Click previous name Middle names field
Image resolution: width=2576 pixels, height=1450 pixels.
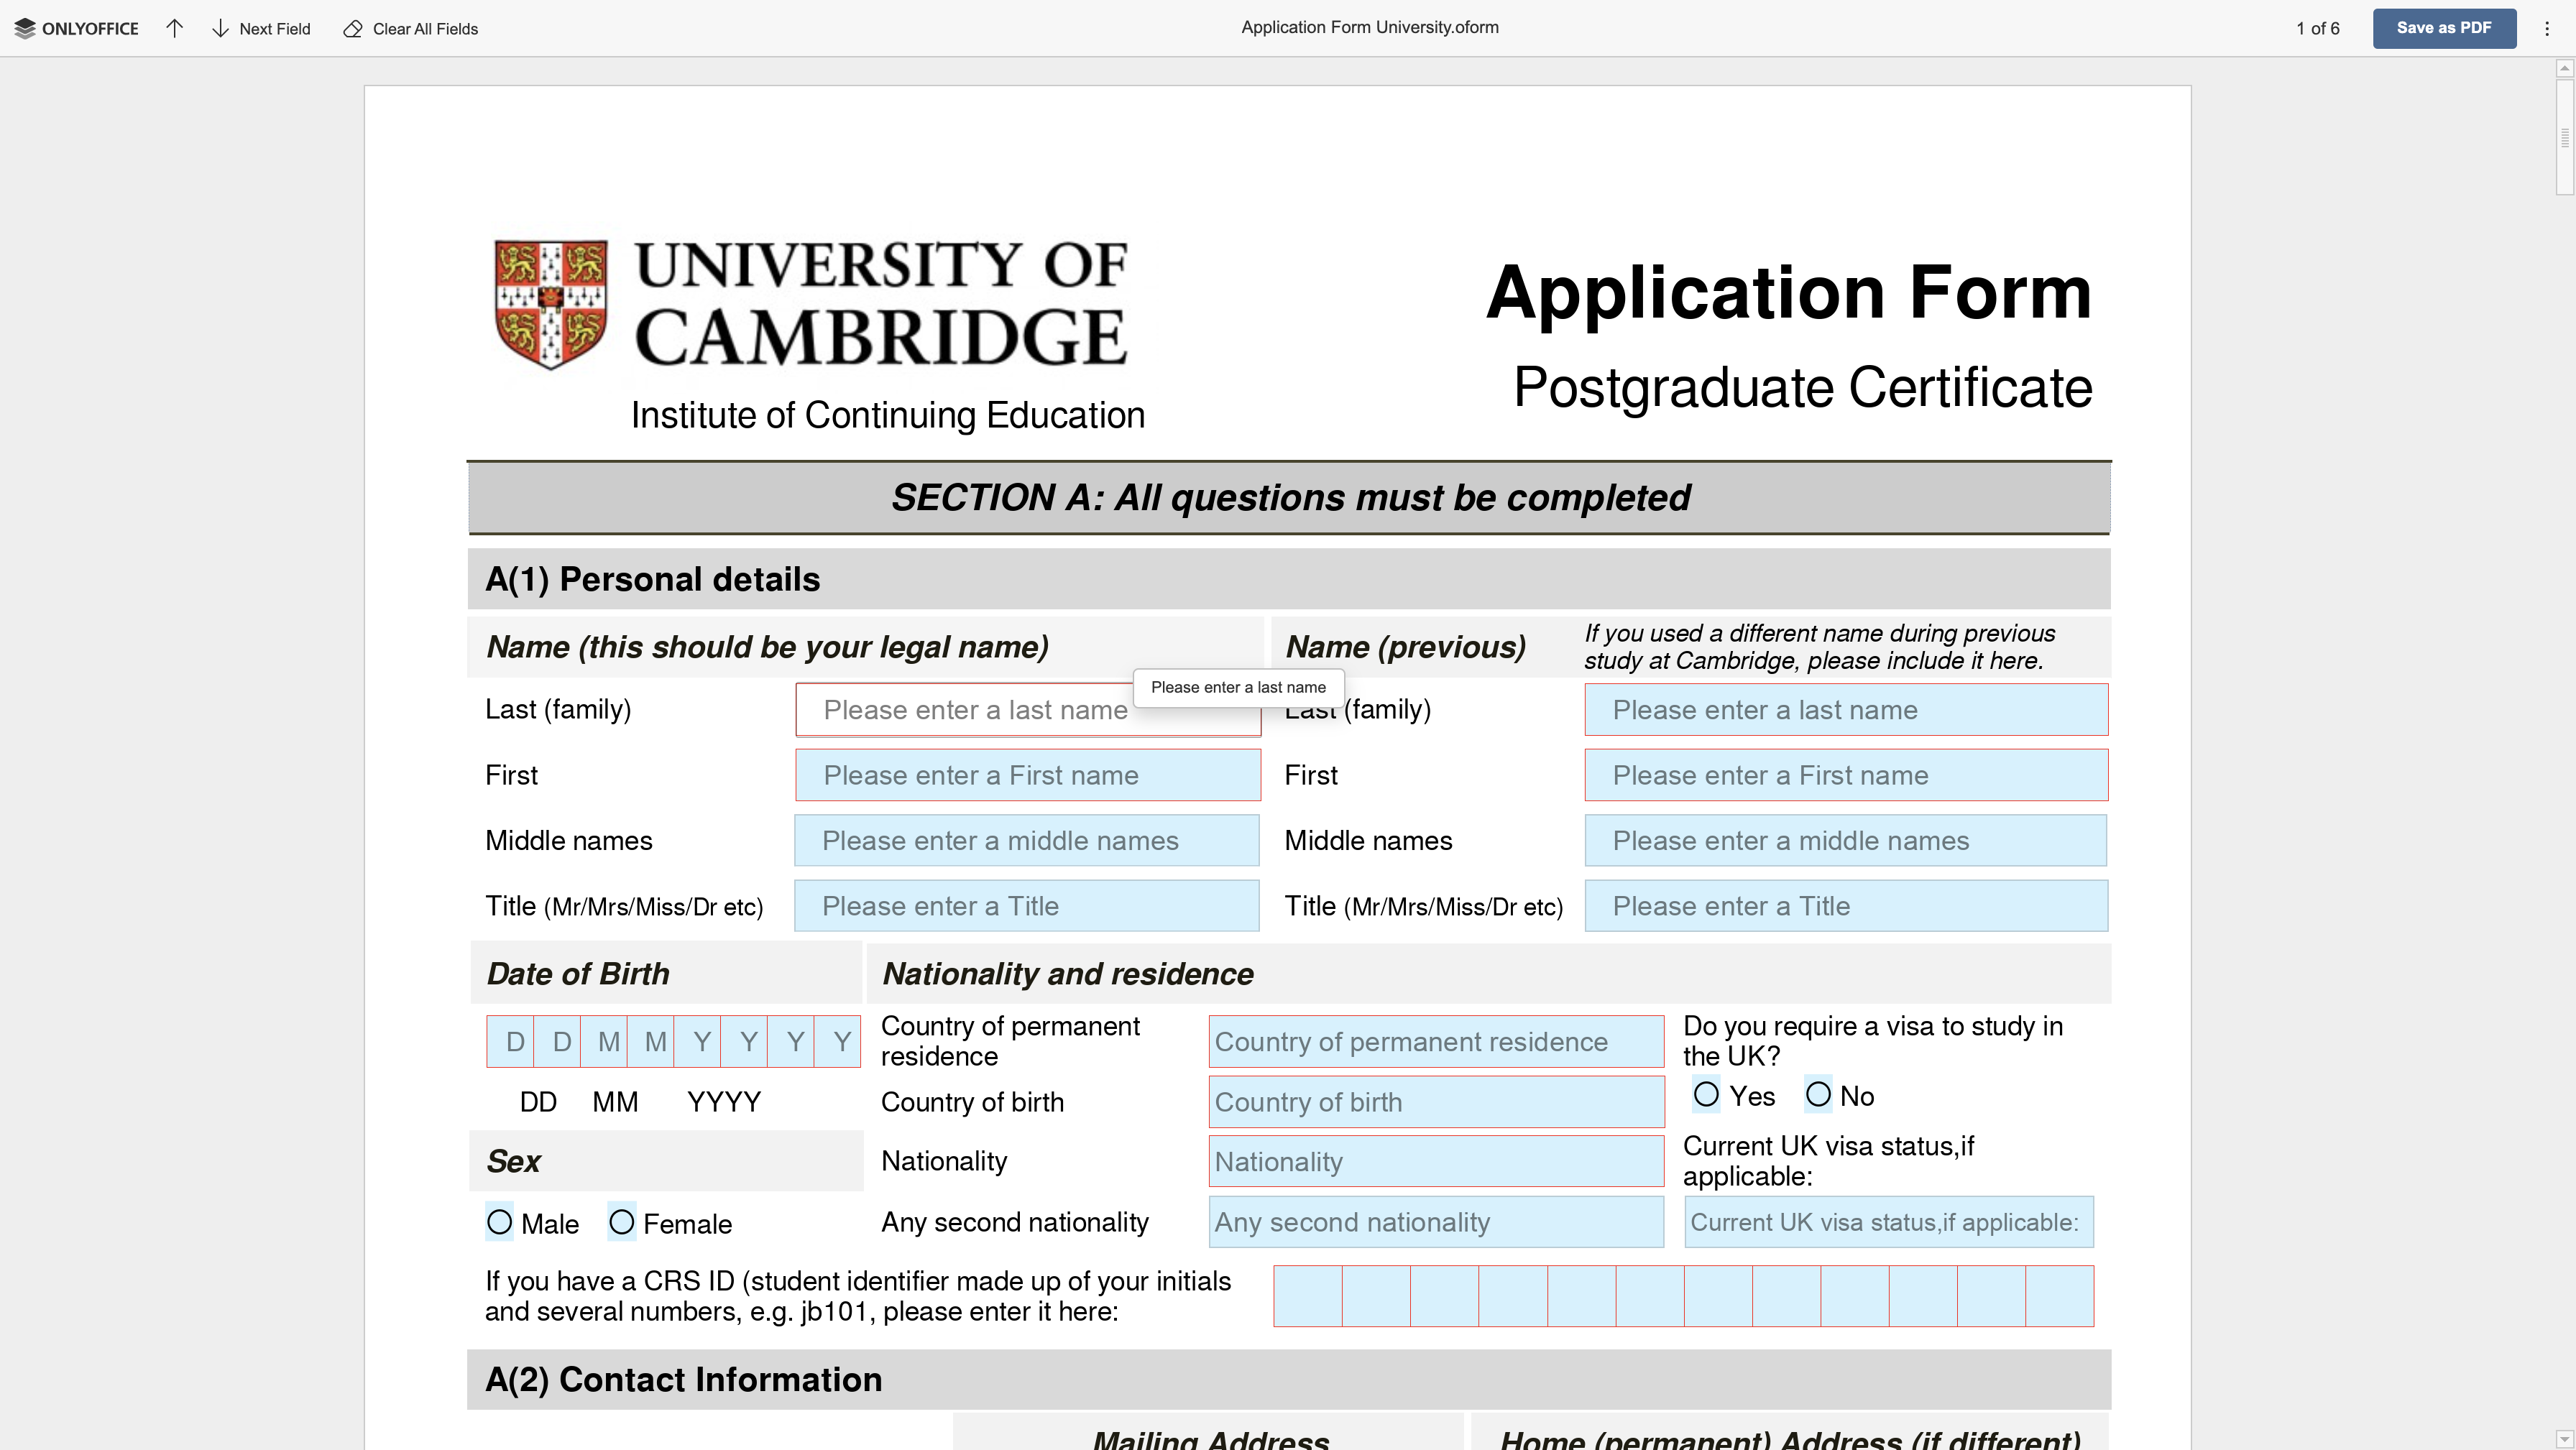point(1845,840)
